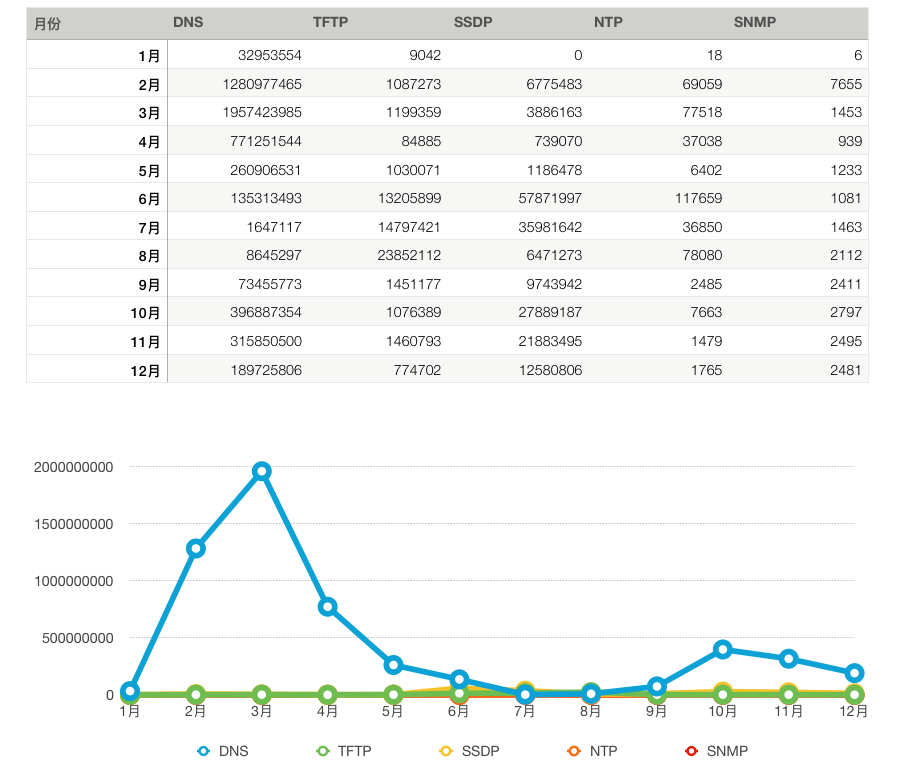Pick the DNS chart point at 4月
The width and height of the screenshot is (913, 783).
(327, 606)
